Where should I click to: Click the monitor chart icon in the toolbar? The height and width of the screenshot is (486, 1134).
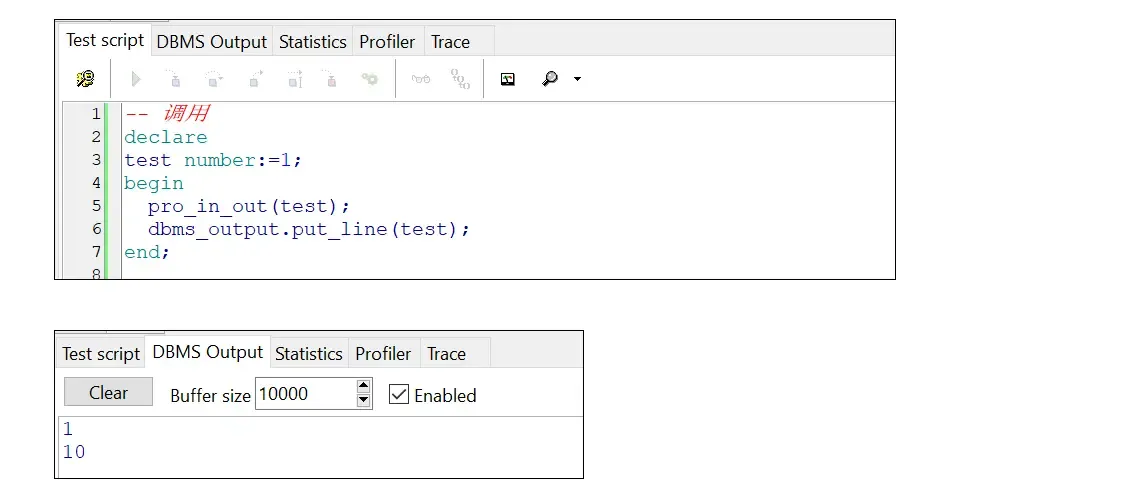[x=508, y=79]
